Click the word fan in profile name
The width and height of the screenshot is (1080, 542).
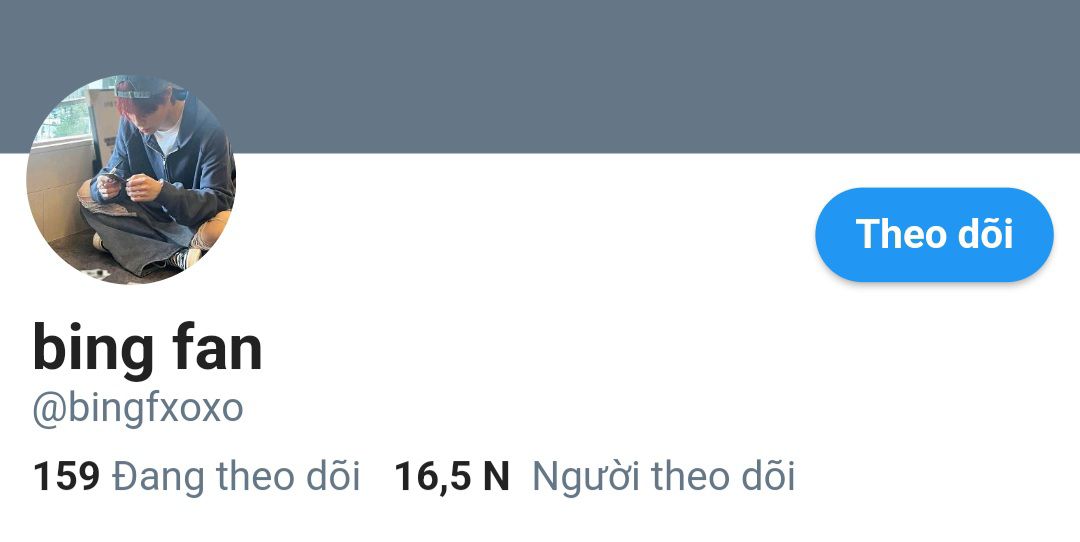[218, 346]
